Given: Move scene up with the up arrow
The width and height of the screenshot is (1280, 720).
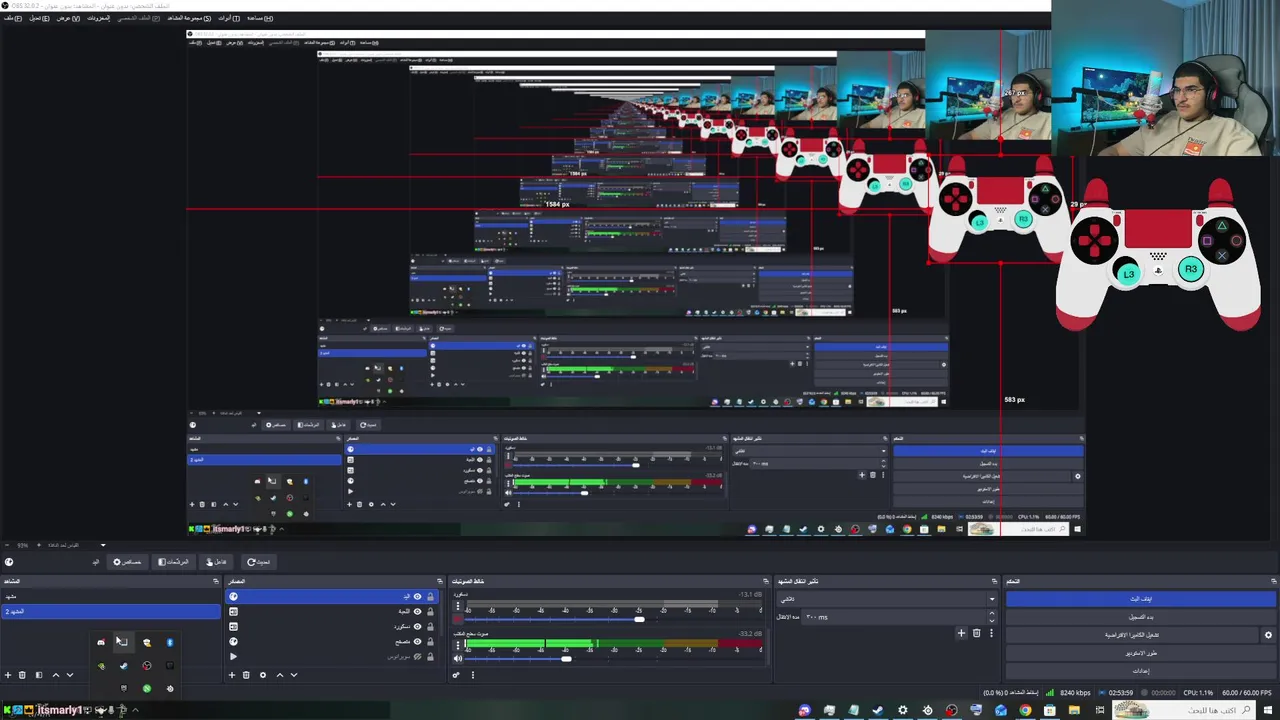Looking at the screenshot, I should click(x=55, y=675).
